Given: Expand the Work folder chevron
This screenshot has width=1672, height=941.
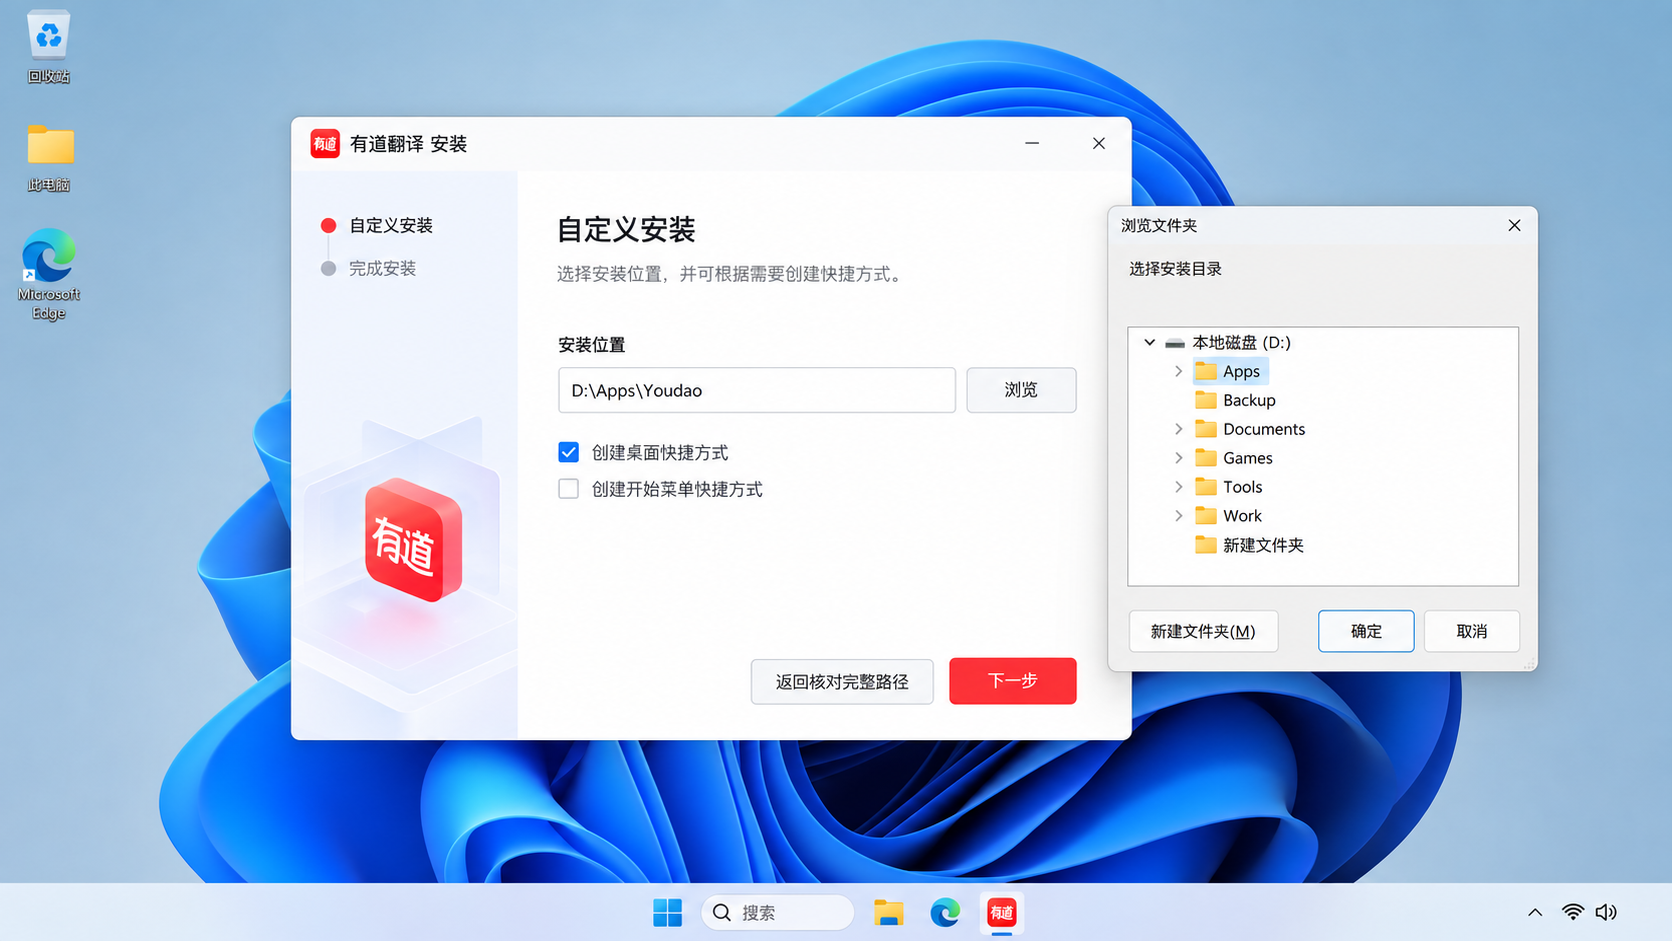Looking at the screenshot, I should click(1179, 516).
